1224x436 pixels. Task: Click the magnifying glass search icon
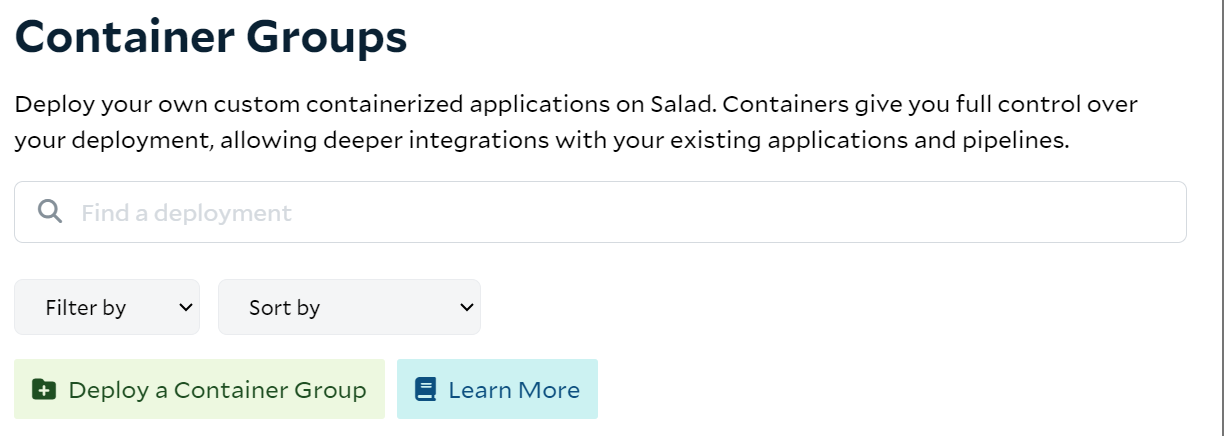click(x=50, y=212)
